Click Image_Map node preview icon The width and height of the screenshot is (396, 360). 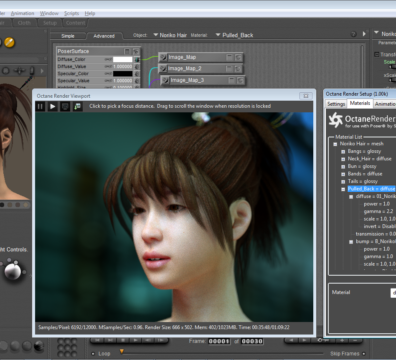coord(163,57)
